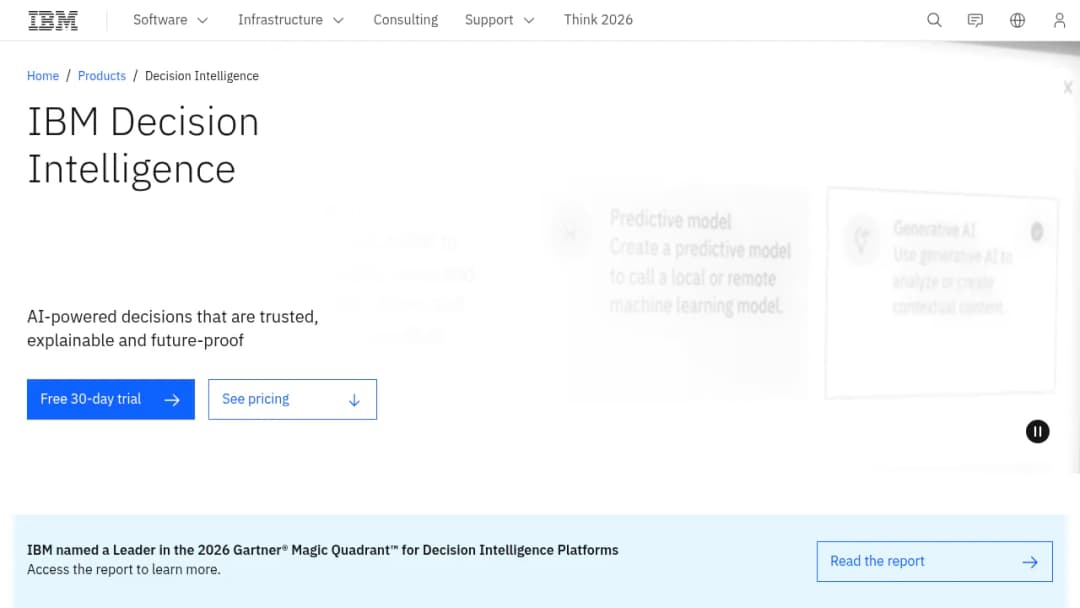Open the Consulting menu item
This screenshot has height=608, width=1080.
click(x=406, y=20)
